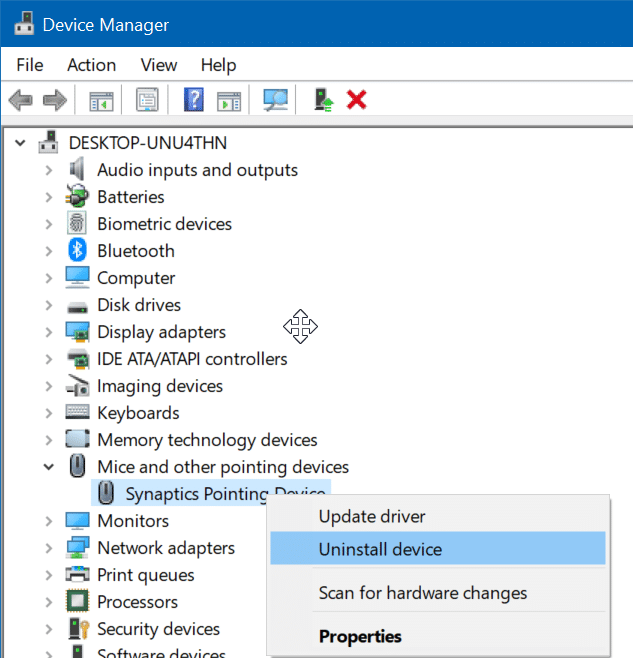The height and width of the screenshot is (658, 633).
Task: Select the Computer category label
Action: coord(136,278)
